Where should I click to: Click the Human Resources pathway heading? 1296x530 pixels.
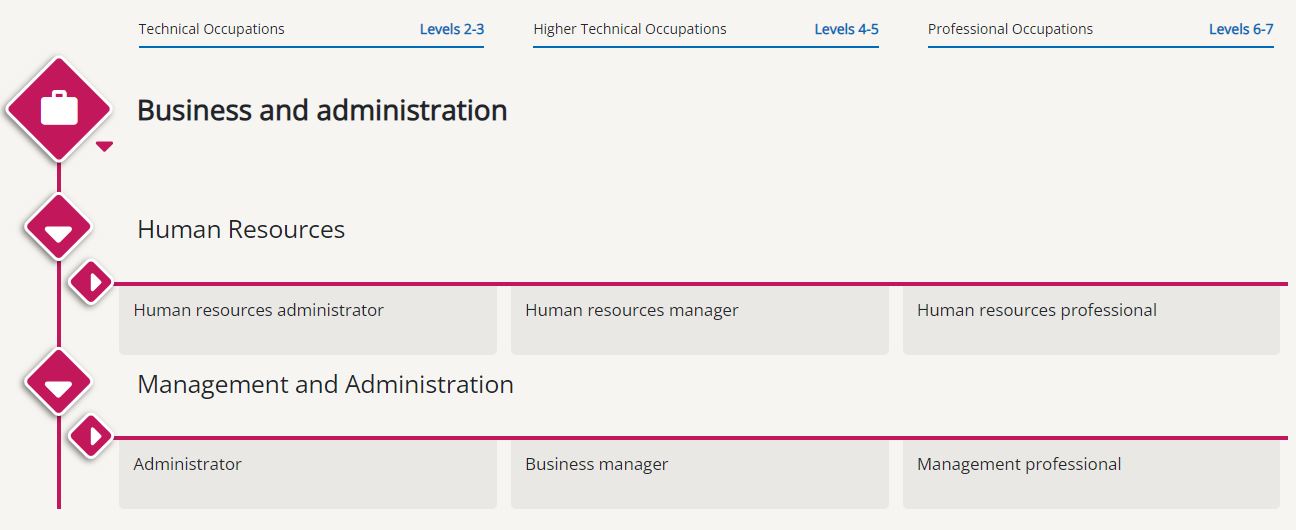(x=241, y=229)
